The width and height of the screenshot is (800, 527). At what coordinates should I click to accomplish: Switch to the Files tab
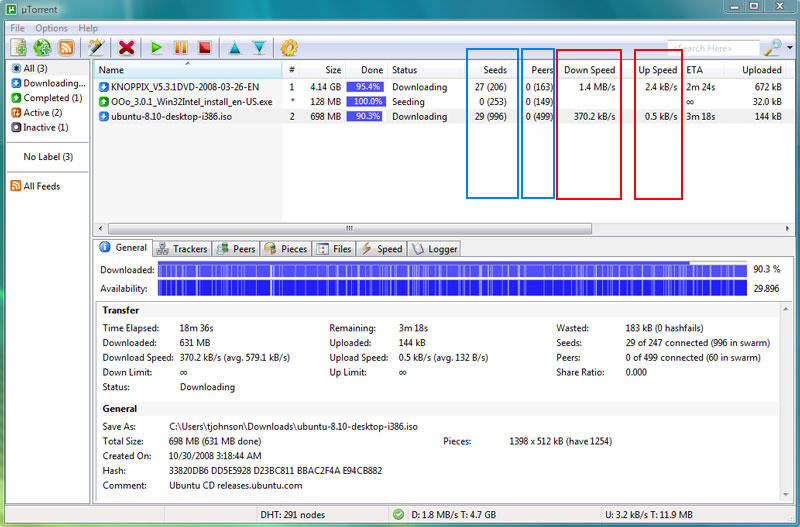point(334,249)
